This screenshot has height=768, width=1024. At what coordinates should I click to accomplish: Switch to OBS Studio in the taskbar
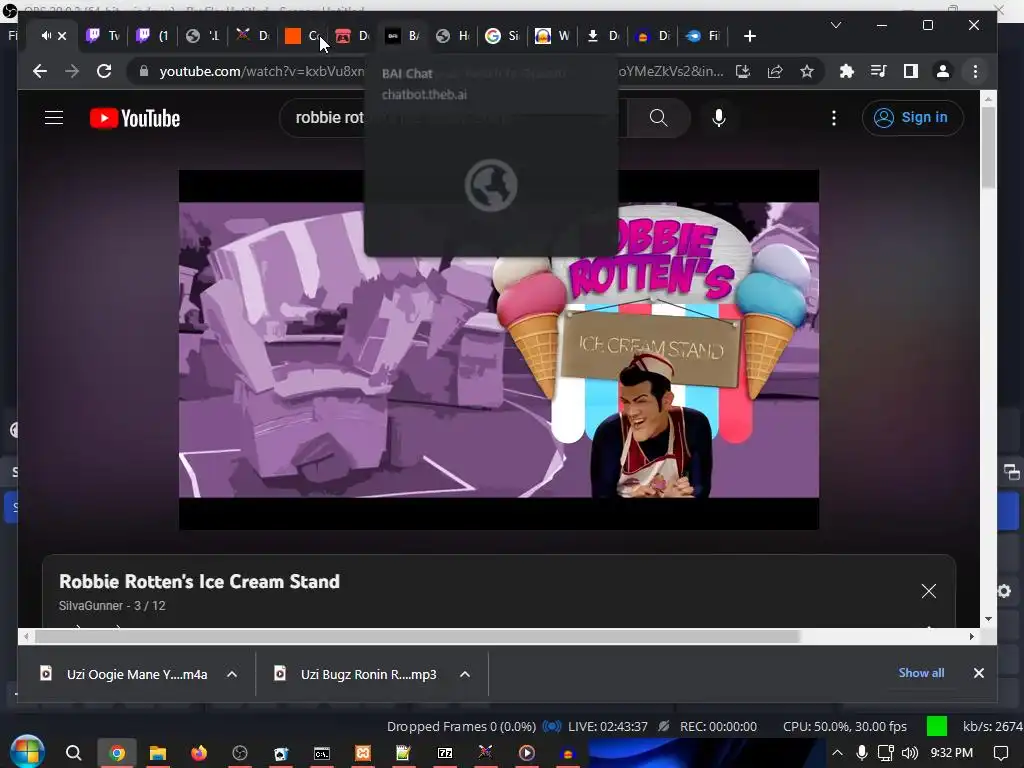pyautogui.click(x=240, y=753)
